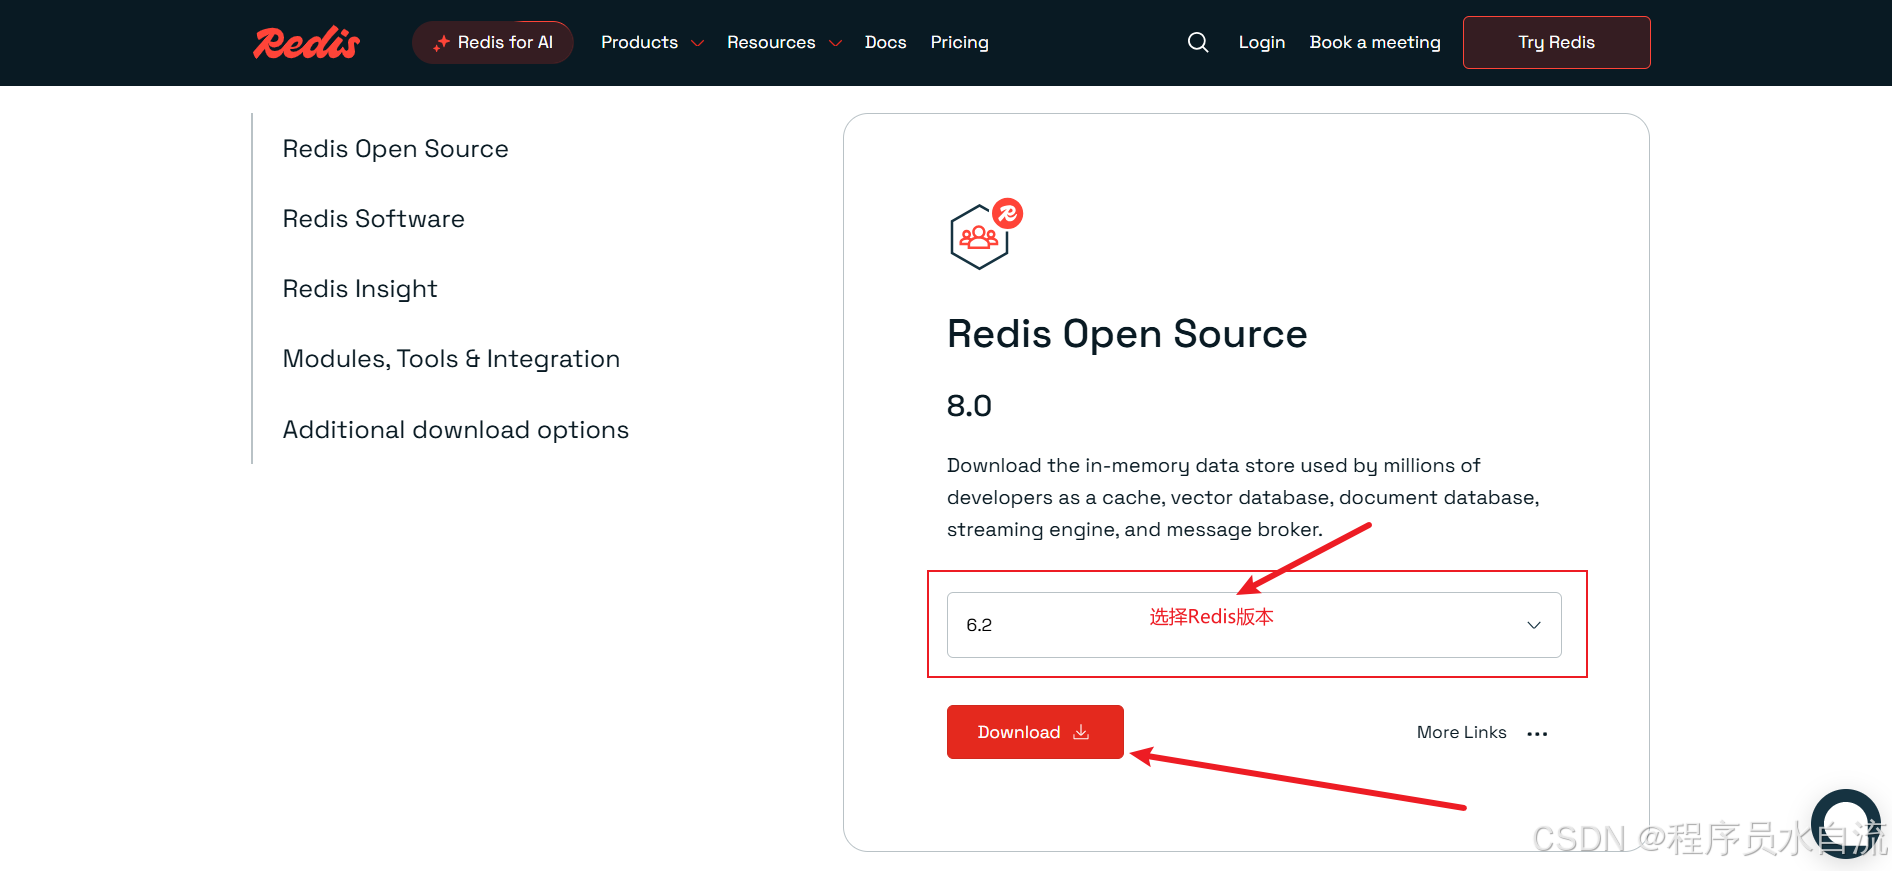Select Modules, Tools & Integration in sidebar

tap(451, 359)
